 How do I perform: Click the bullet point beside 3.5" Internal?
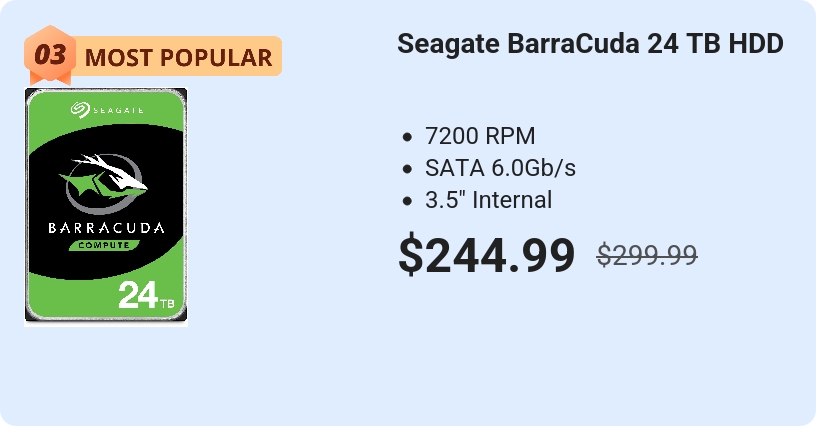[x=407, y=201]
